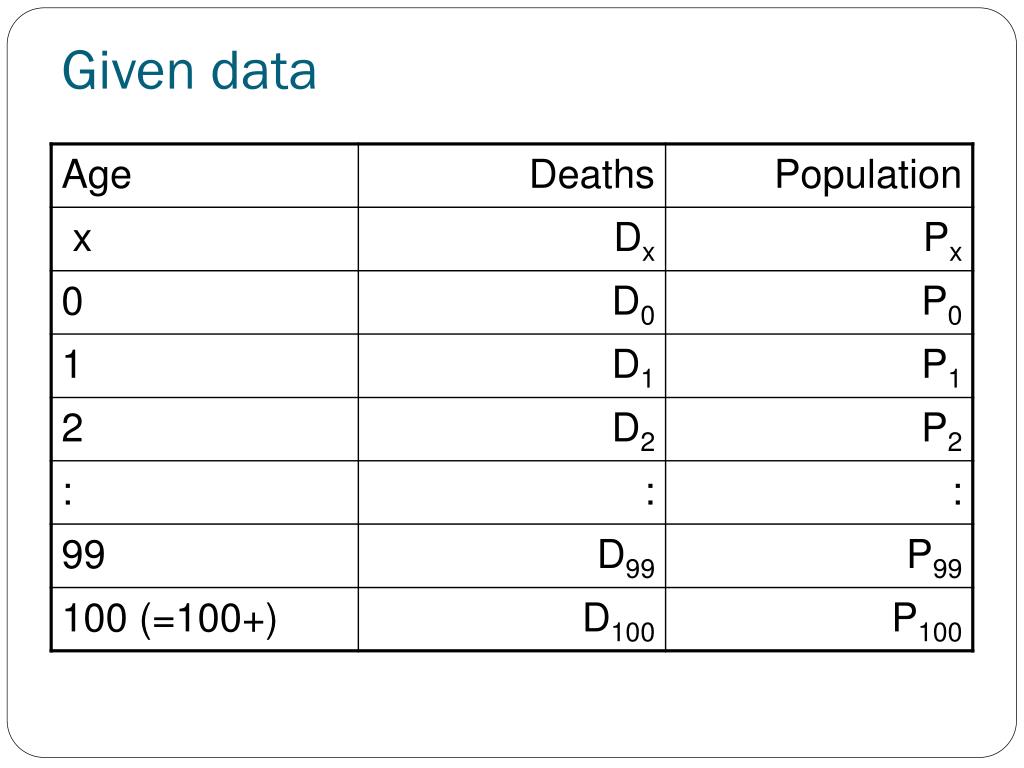Select the '100 (=100+)' age cell

coord(205,619)
